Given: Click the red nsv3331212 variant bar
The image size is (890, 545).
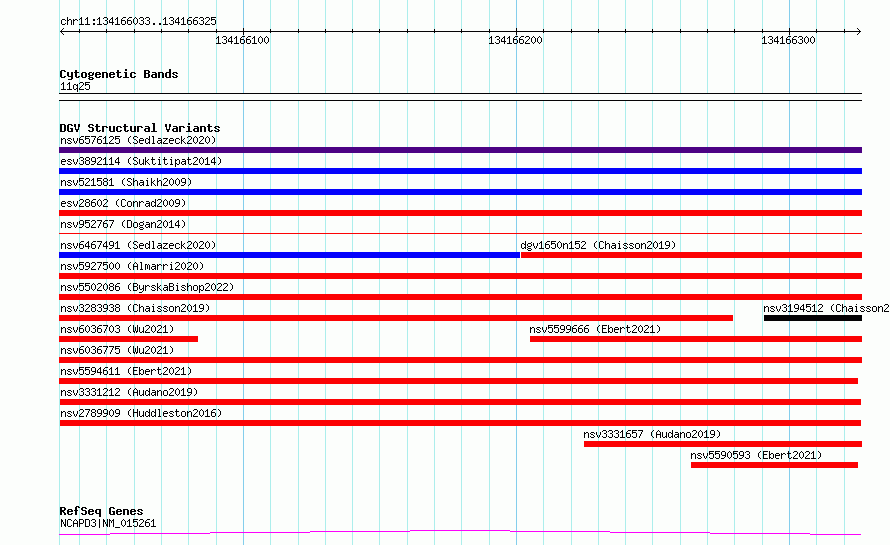Looking at the screenshot, I should point(460,402).
